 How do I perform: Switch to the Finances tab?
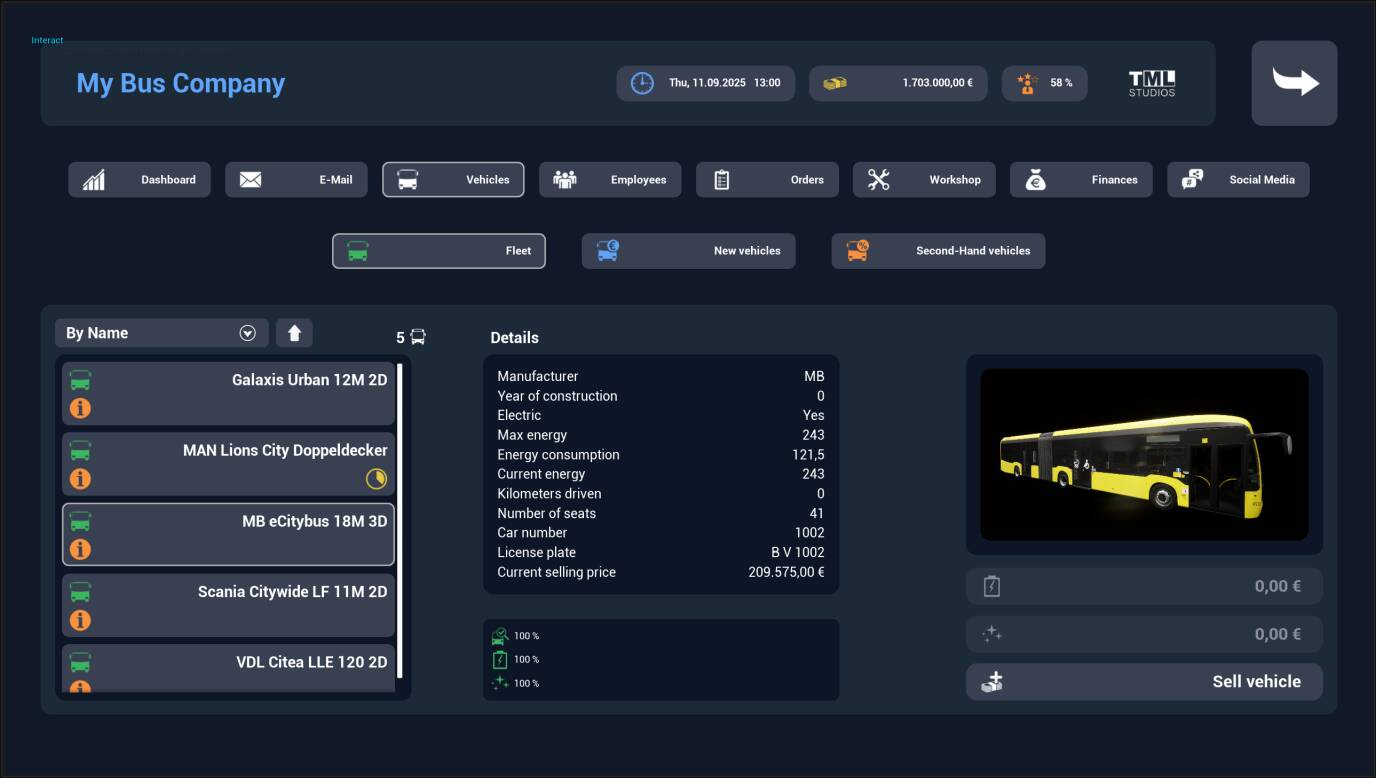(x=1080, y=180)
